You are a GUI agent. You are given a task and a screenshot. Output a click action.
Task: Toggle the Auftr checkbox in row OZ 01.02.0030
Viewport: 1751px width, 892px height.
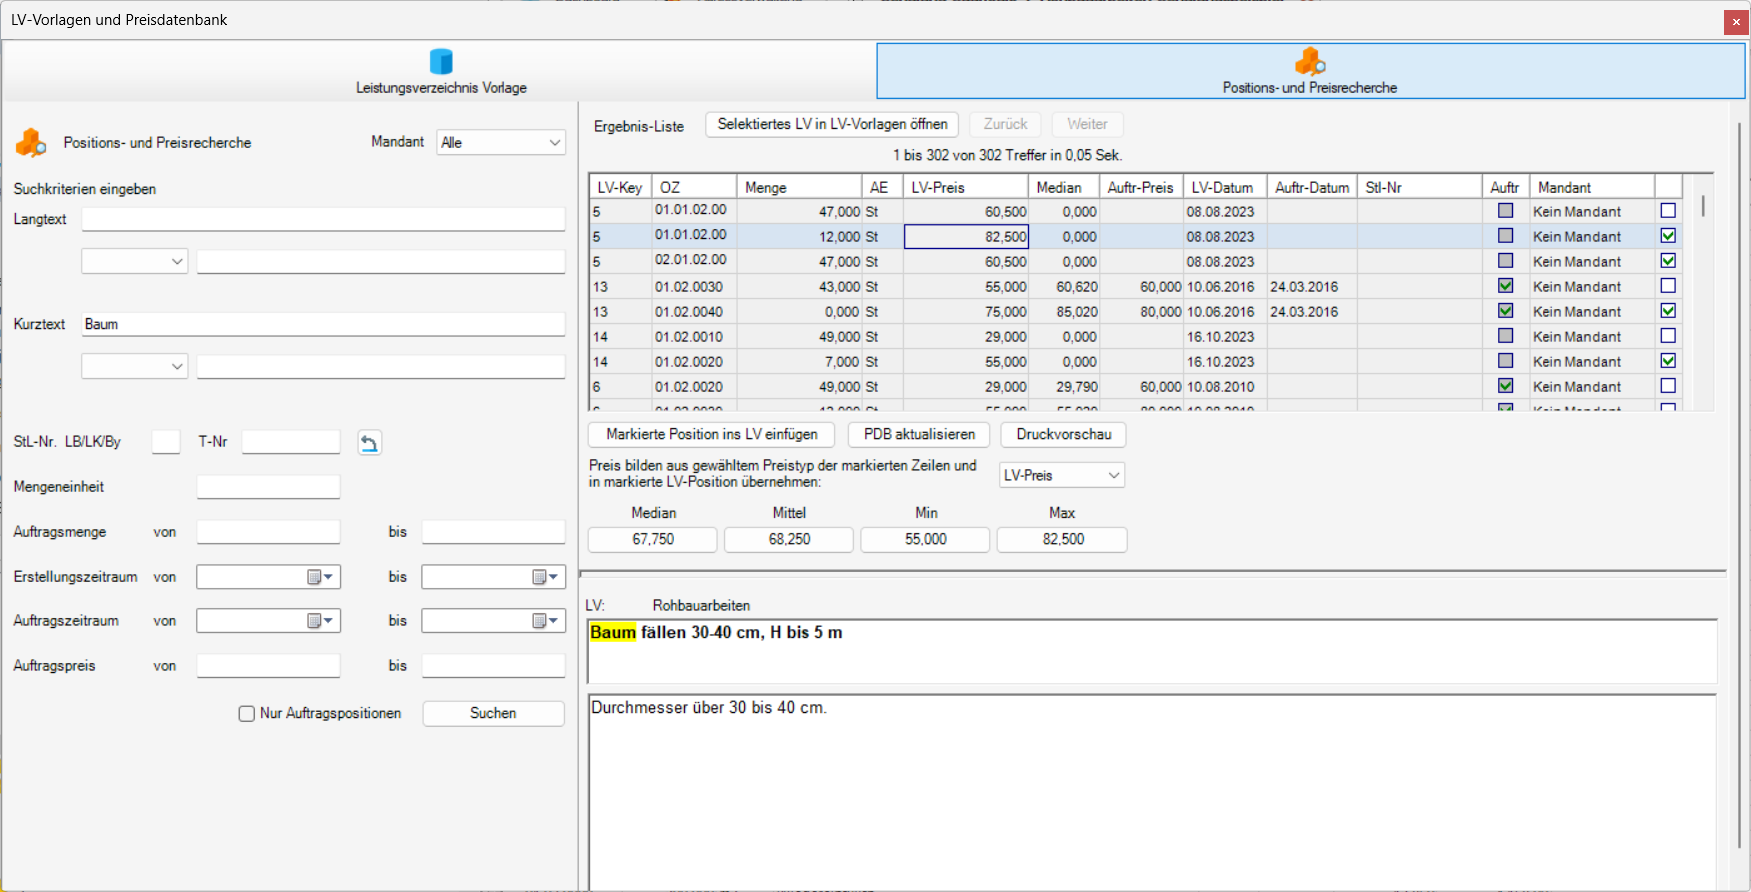click(1505, 286)
